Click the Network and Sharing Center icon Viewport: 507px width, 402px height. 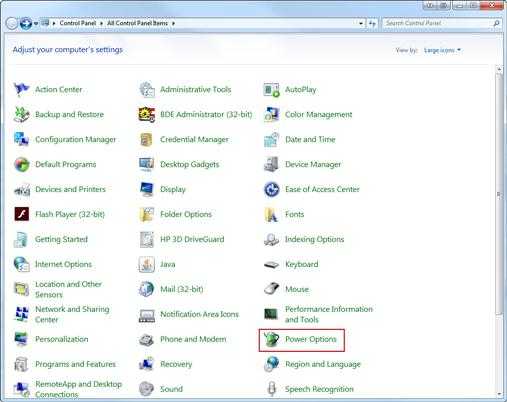click(x=22, y=314)
